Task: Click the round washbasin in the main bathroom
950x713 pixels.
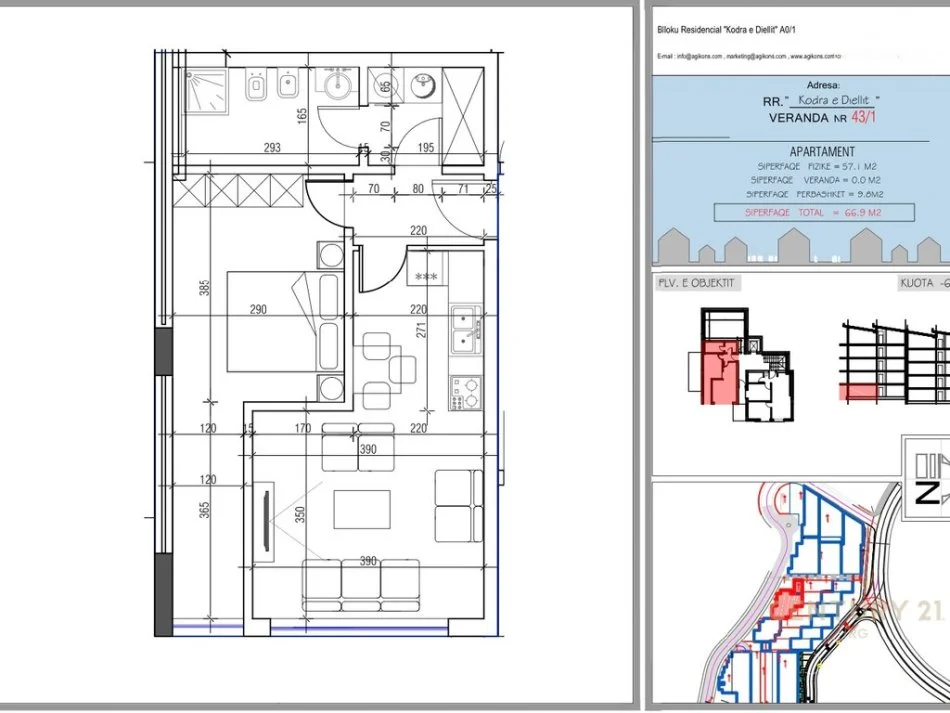Action: (x=333, y=85)
